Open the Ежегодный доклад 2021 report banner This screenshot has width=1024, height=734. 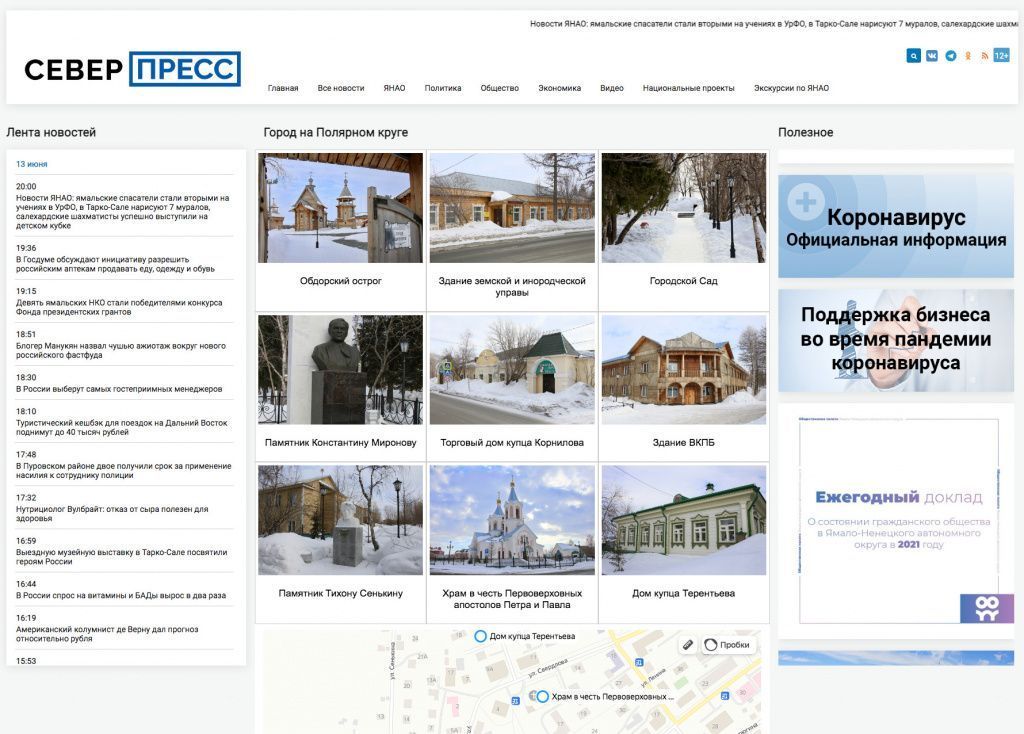coord(895,515)
